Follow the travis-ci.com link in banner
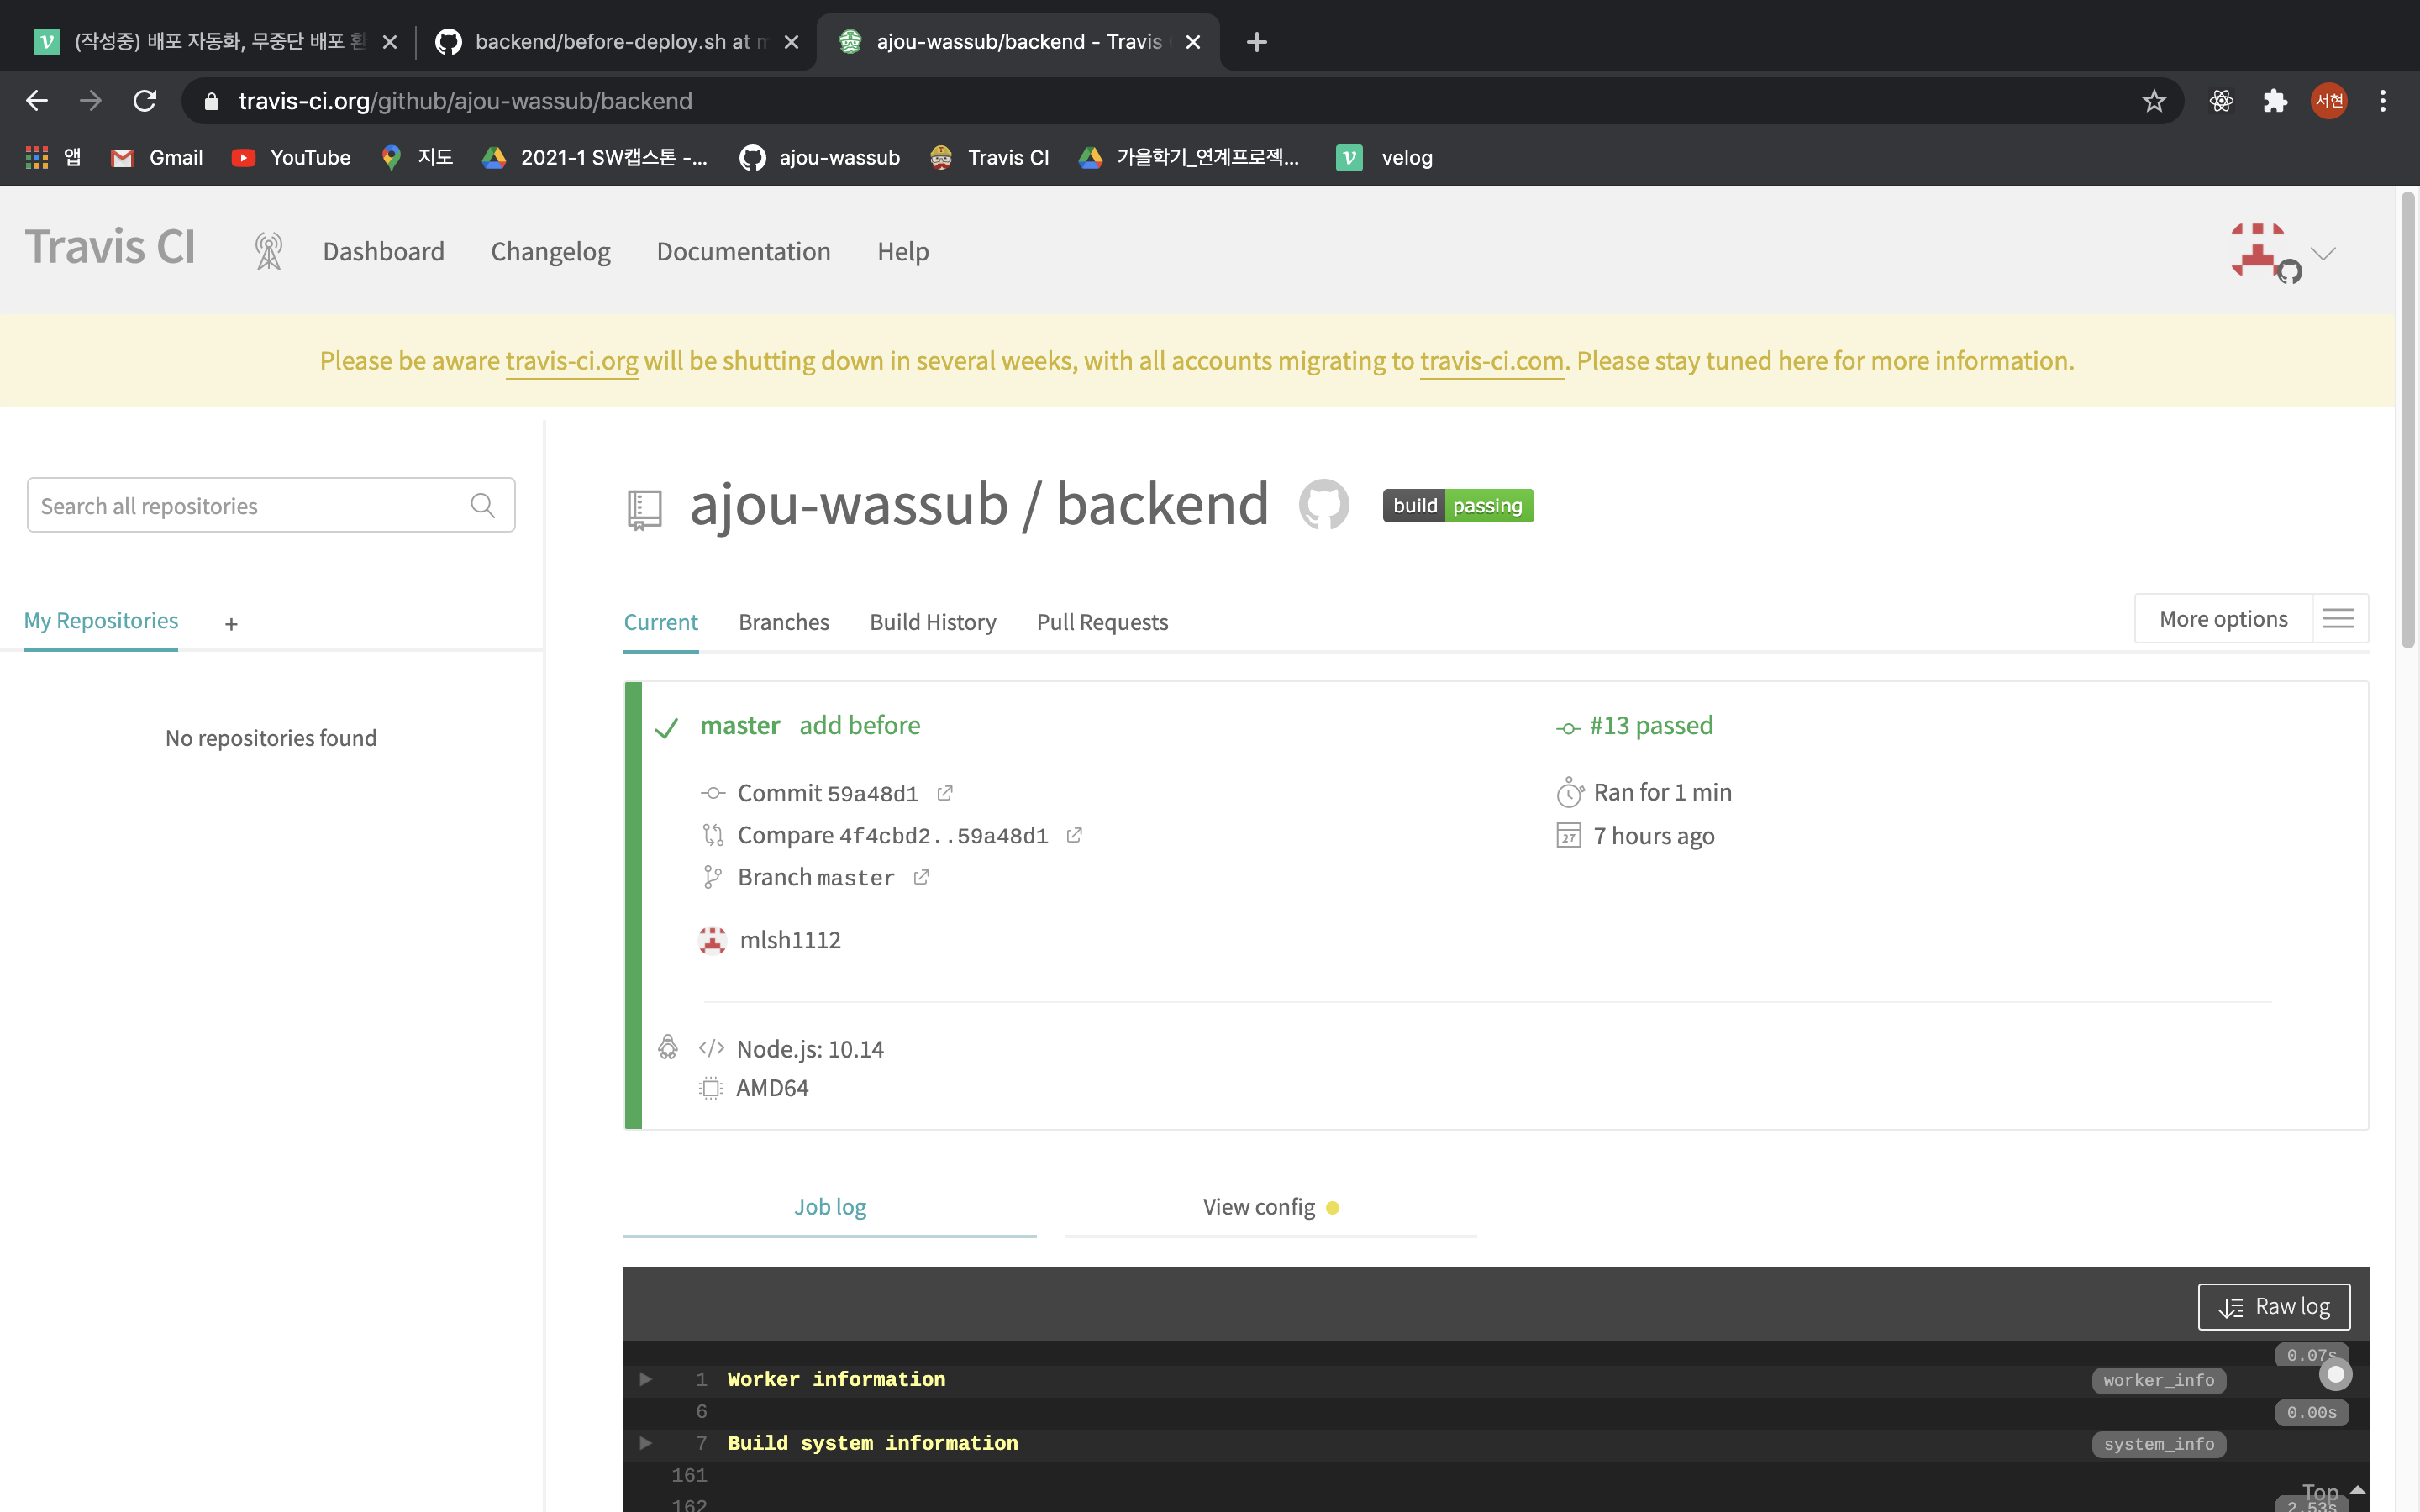The width and height of the screenshot is (2420, 1512). point(1491,361)
